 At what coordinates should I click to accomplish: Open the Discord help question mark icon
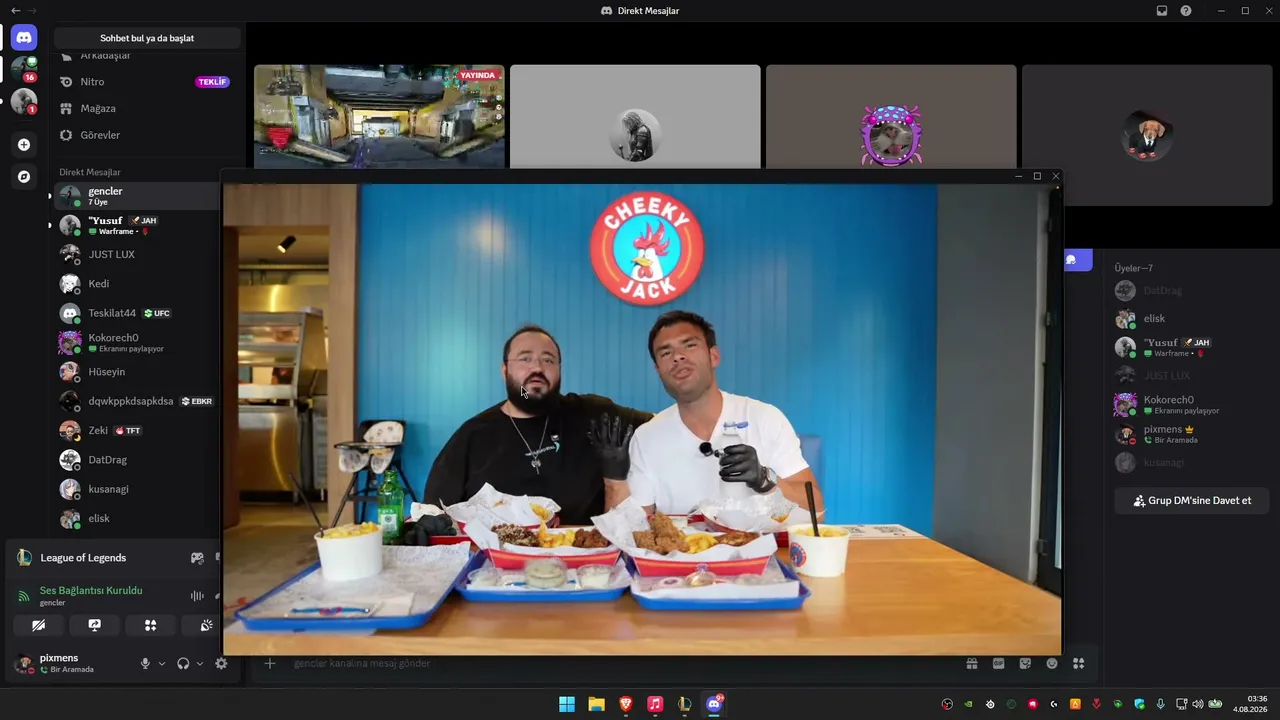tap(1186, 11)
